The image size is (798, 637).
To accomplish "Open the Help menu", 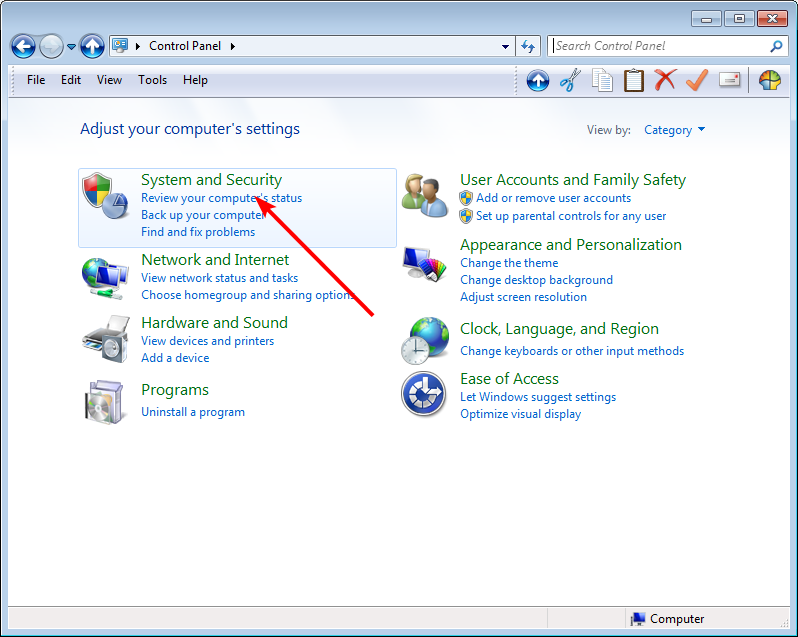I will (195, 80).
